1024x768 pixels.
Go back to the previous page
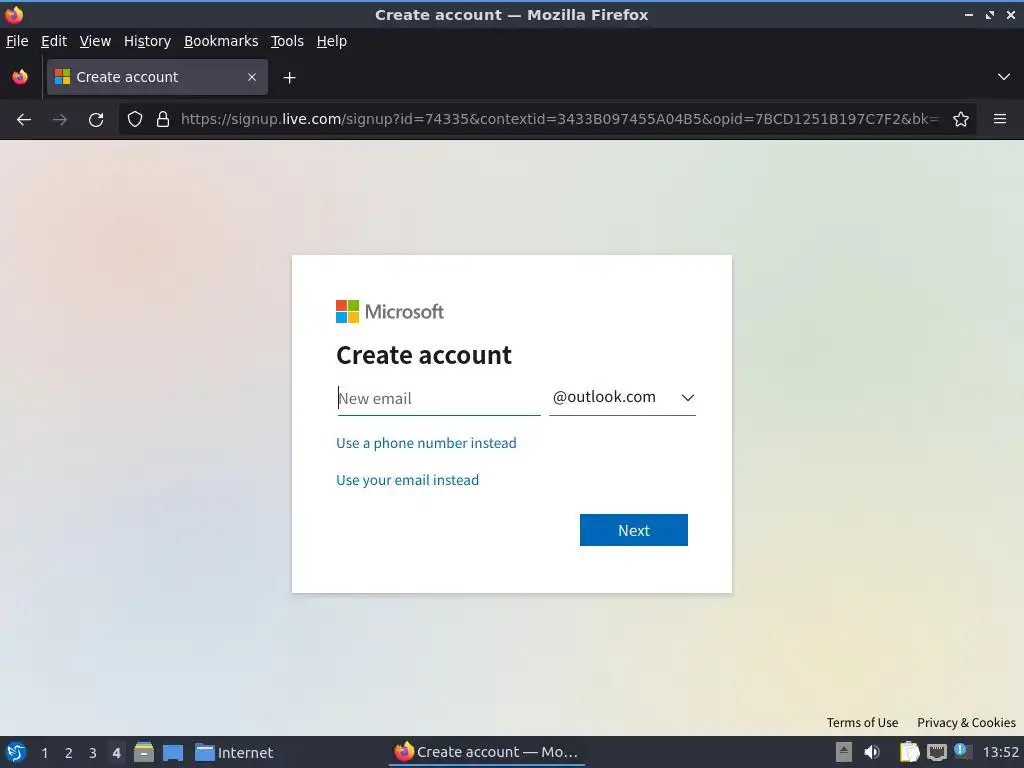[24, 120]
